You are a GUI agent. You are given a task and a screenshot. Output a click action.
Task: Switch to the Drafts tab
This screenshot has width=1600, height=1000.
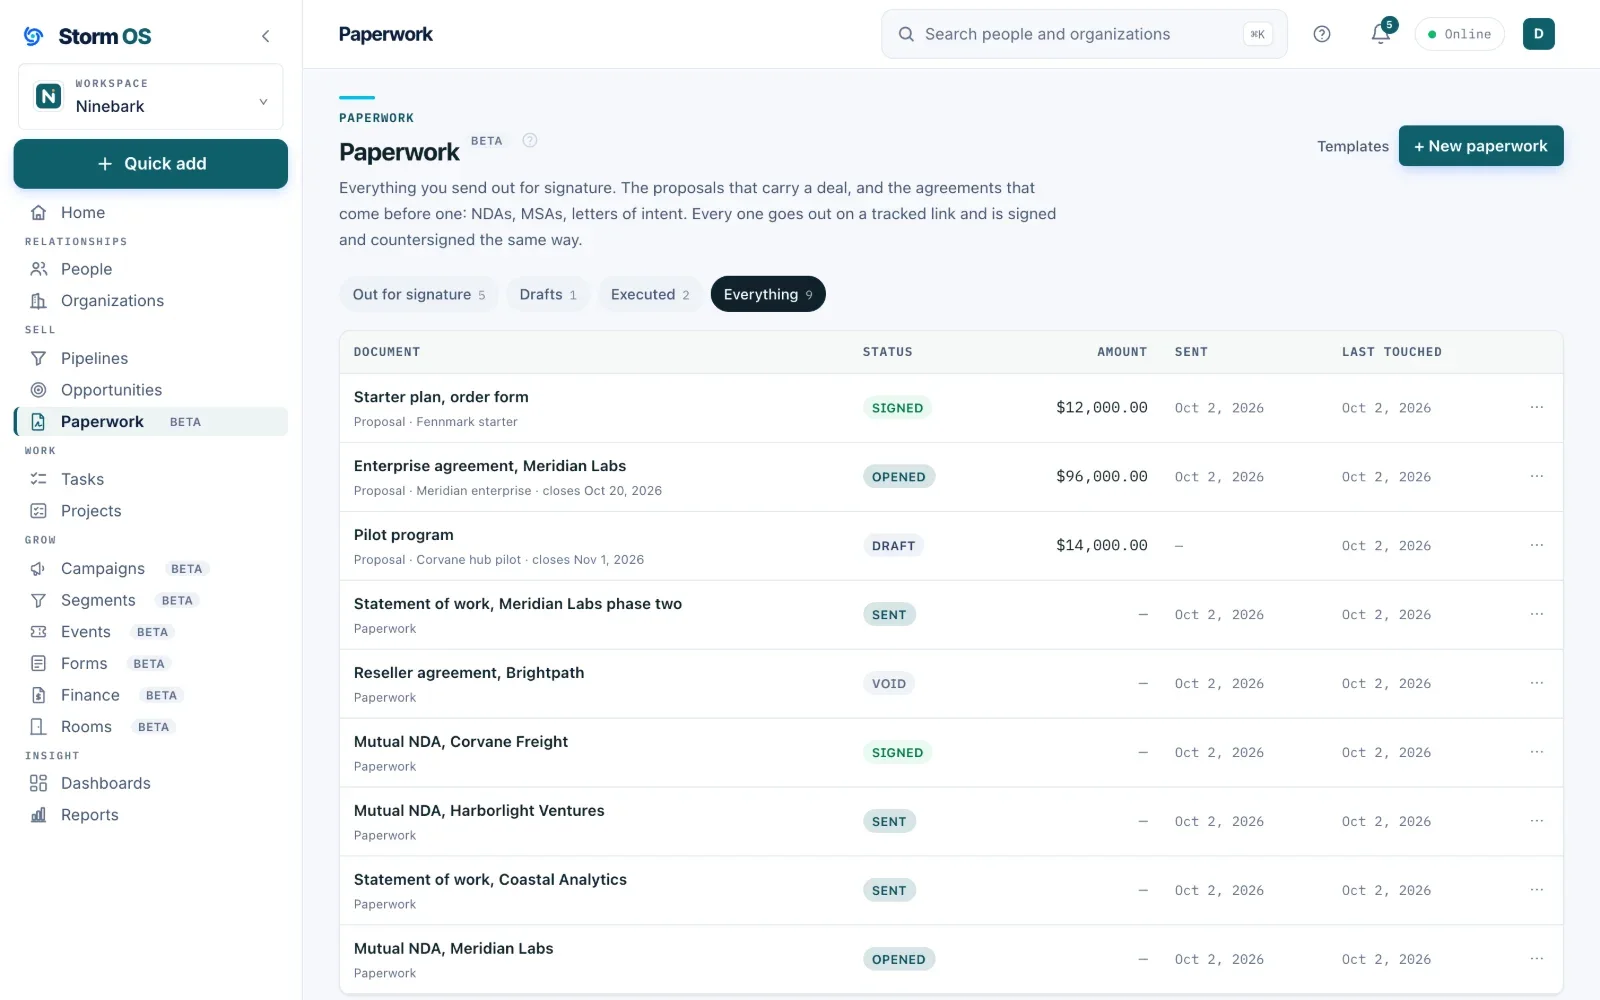pyautogui.click(x=548, y=294)
